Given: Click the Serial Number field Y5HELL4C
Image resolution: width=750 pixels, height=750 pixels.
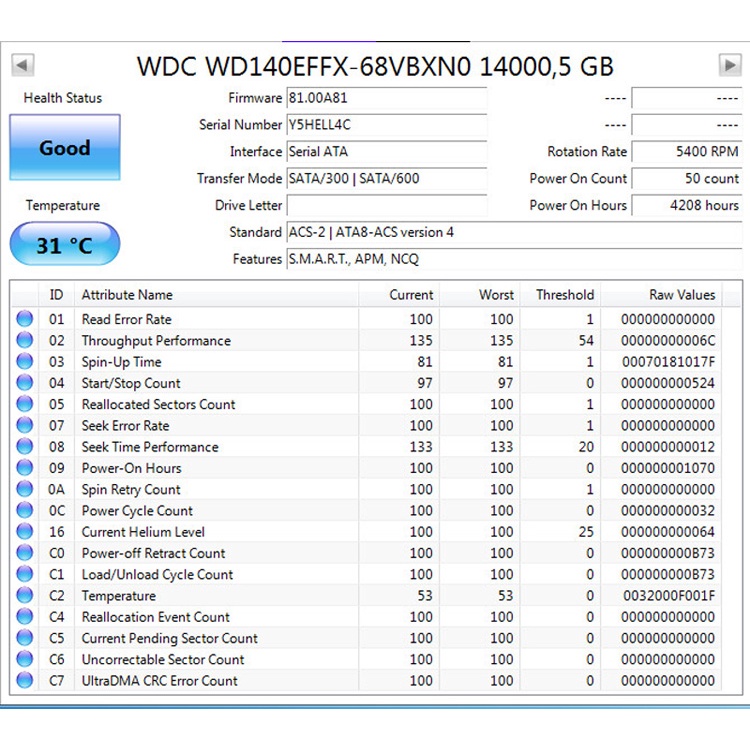Looking at the screenshot, I should pyautogui.click(x=386, y=125).
